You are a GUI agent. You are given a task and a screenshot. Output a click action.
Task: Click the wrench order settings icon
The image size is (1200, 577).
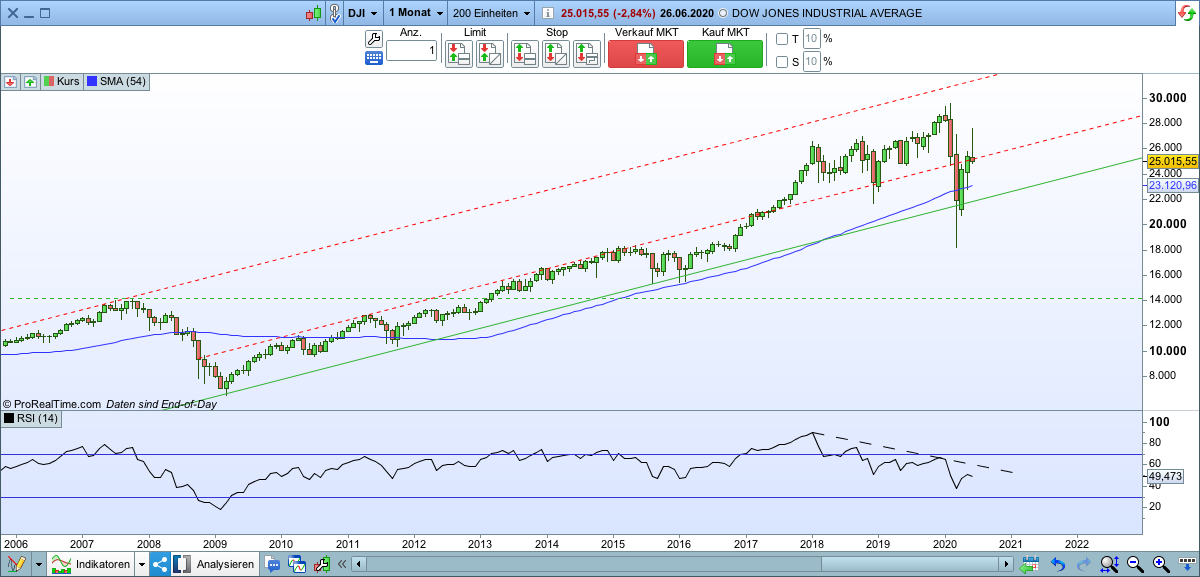pos(373,39)
